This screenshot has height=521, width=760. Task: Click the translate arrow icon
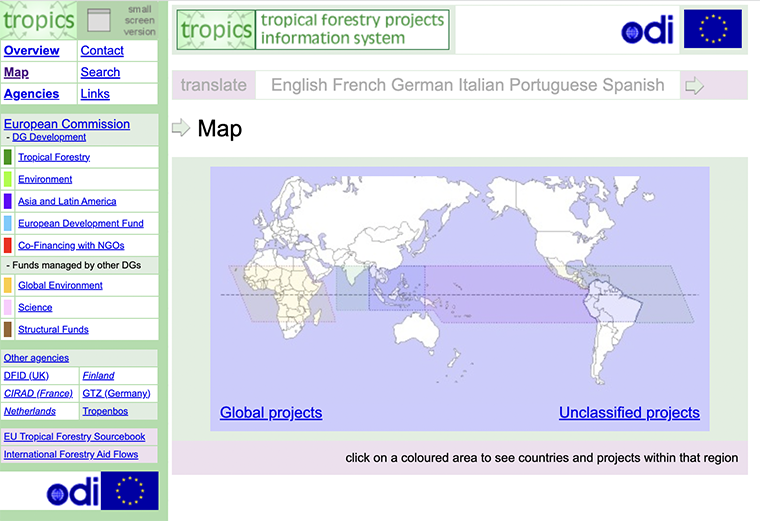(694, 86)
